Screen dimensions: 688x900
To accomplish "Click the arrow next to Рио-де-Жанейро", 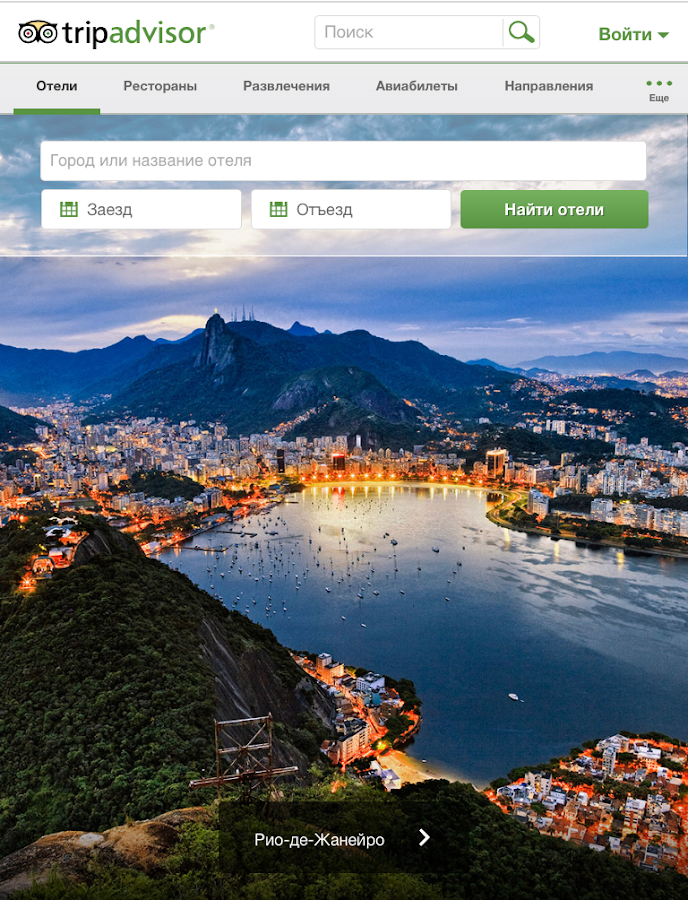I will (424, 838).
